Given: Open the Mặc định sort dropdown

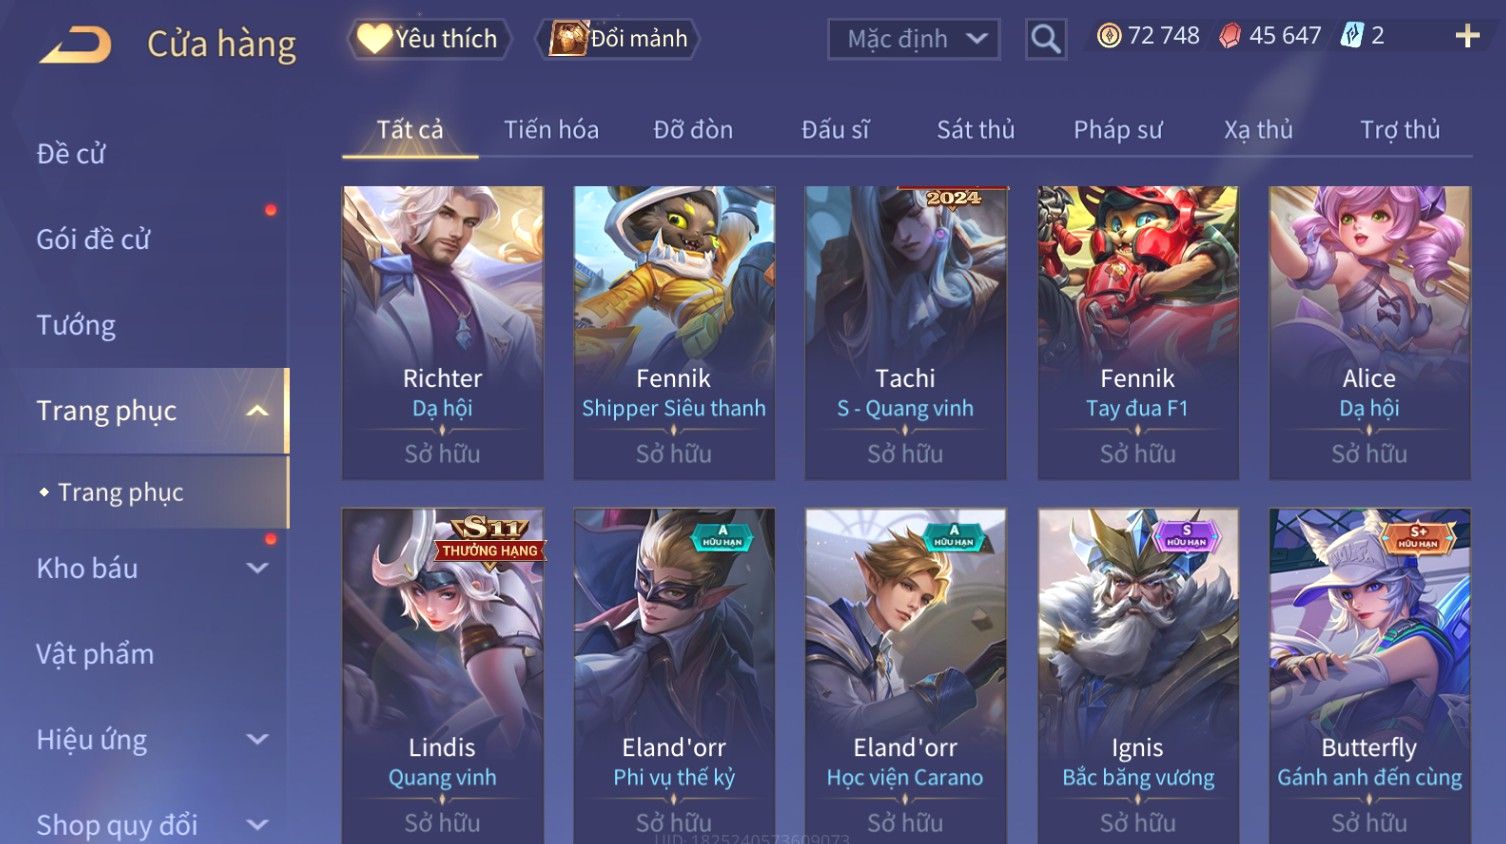Looking at the screenshot, I should coord(914,39).
